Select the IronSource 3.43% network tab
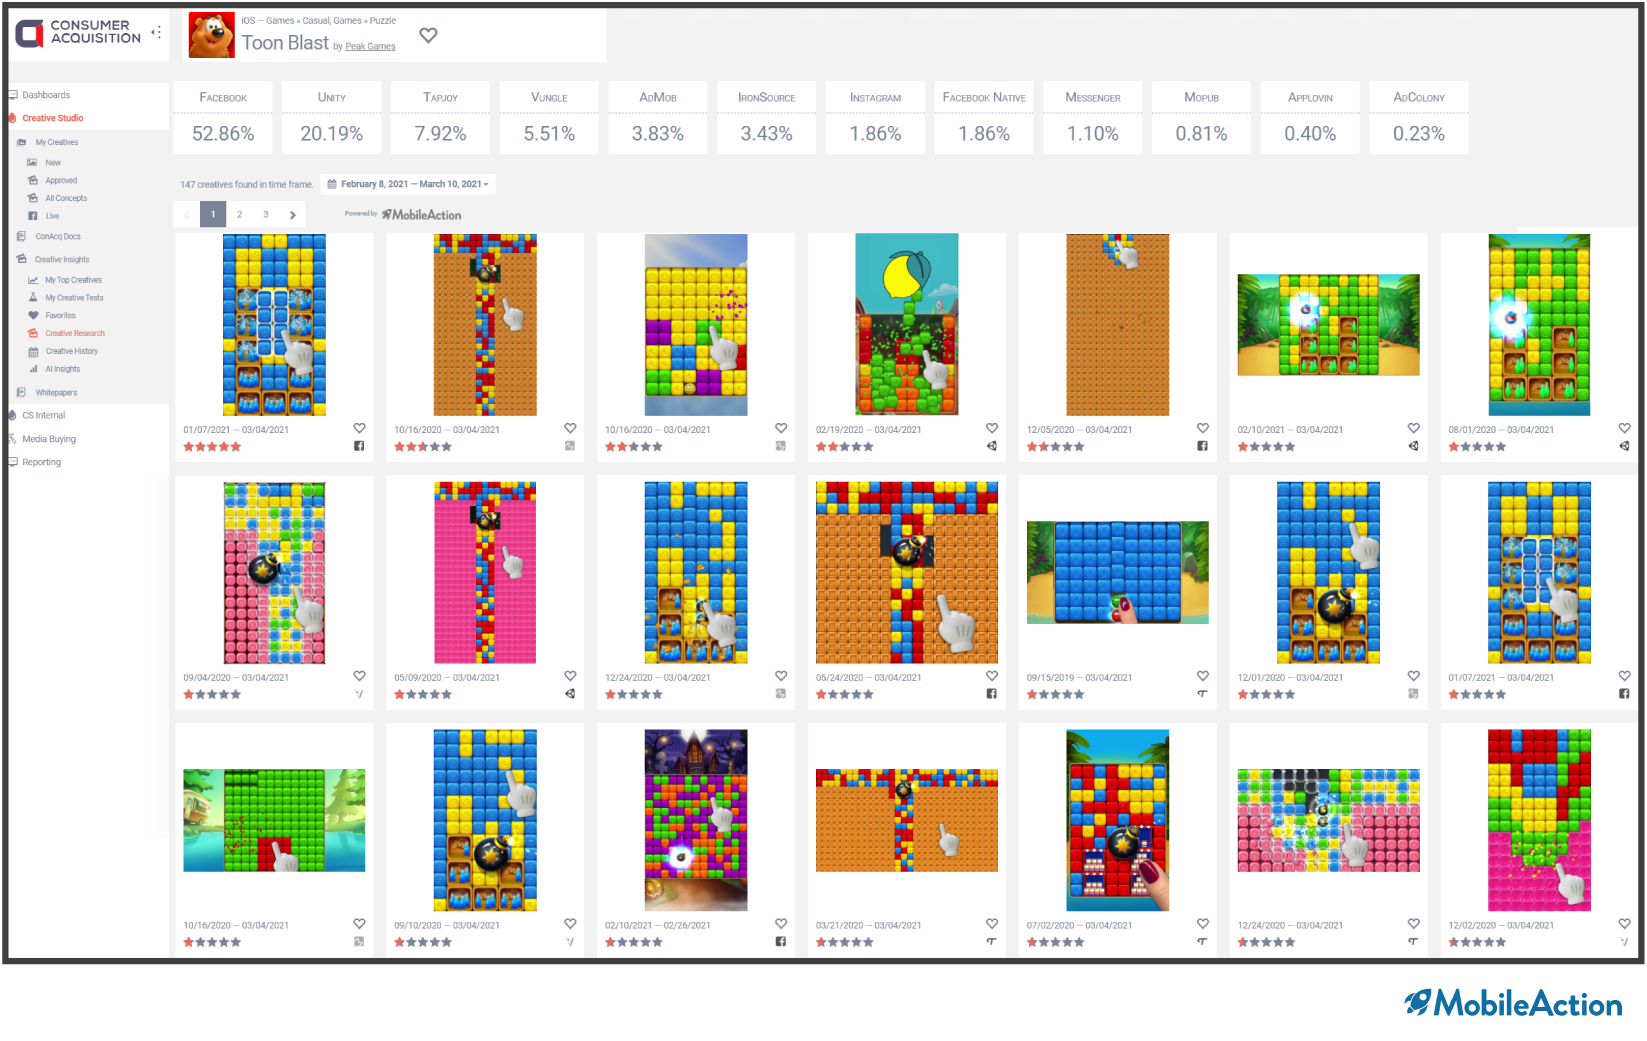The image size is (1647, 1041). 767,118
